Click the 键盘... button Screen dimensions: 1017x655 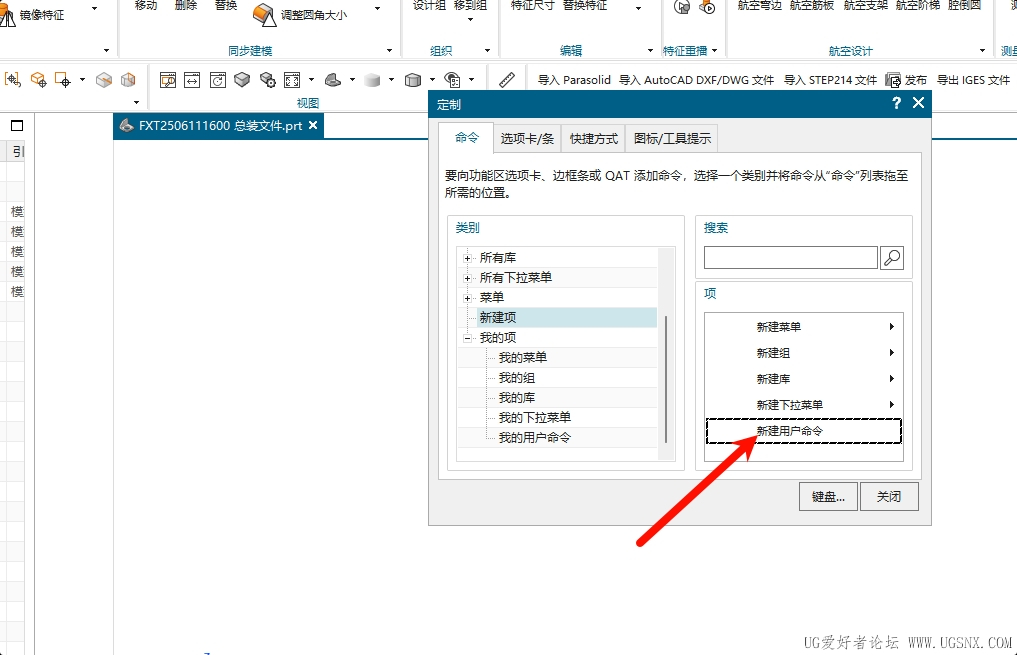[828, 497]
